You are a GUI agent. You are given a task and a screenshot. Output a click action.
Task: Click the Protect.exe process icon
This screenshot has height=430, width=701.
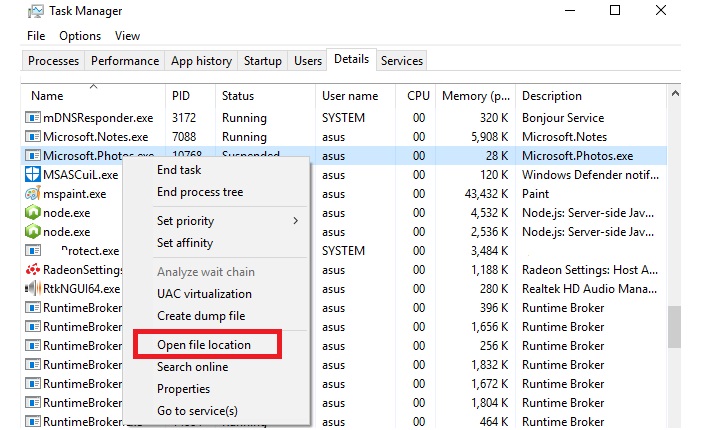click(x=33, y=250)
